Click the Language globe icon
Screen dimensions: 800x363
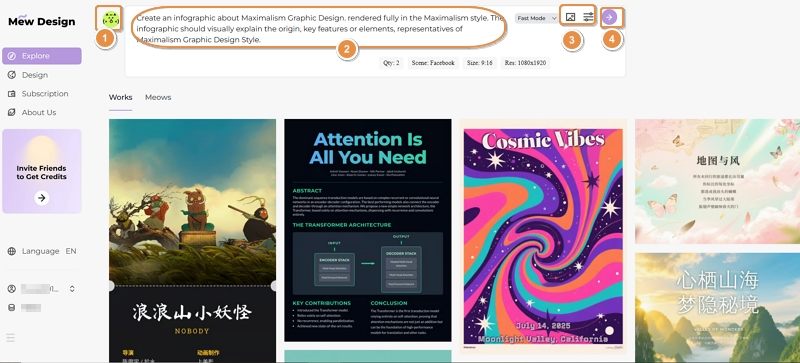pos(12,251)
